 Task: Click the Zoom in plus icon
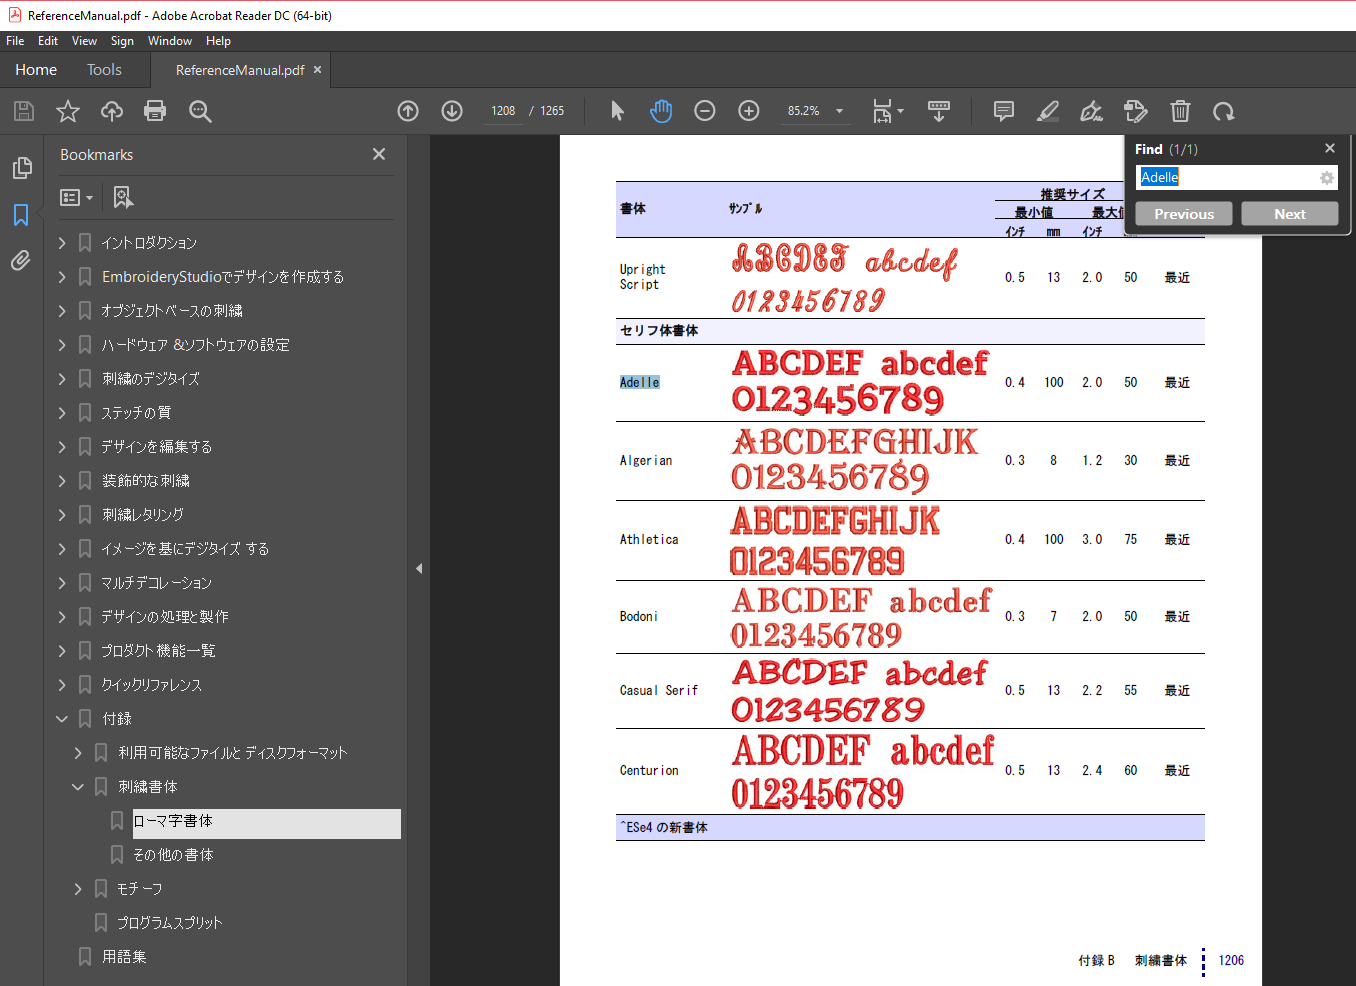point(749,111)
